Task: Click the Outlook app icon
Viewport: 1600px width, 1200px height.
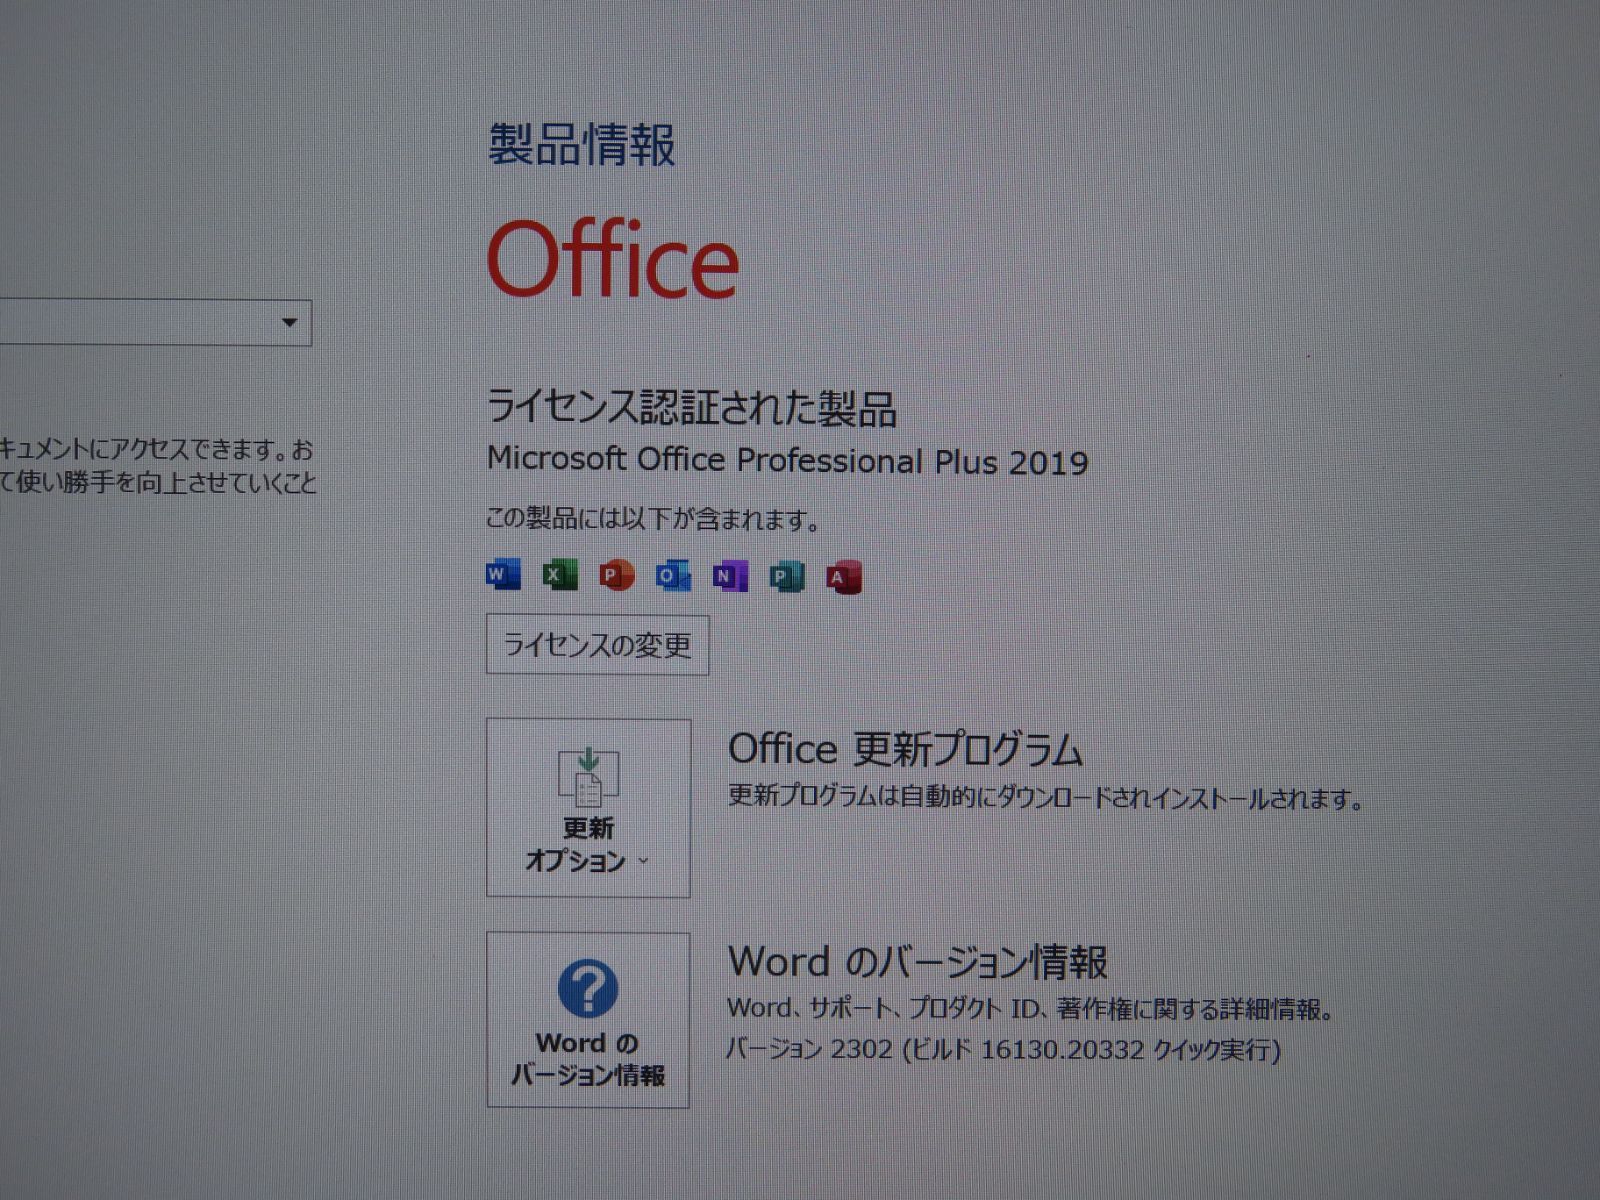Action: click(673, 575)
